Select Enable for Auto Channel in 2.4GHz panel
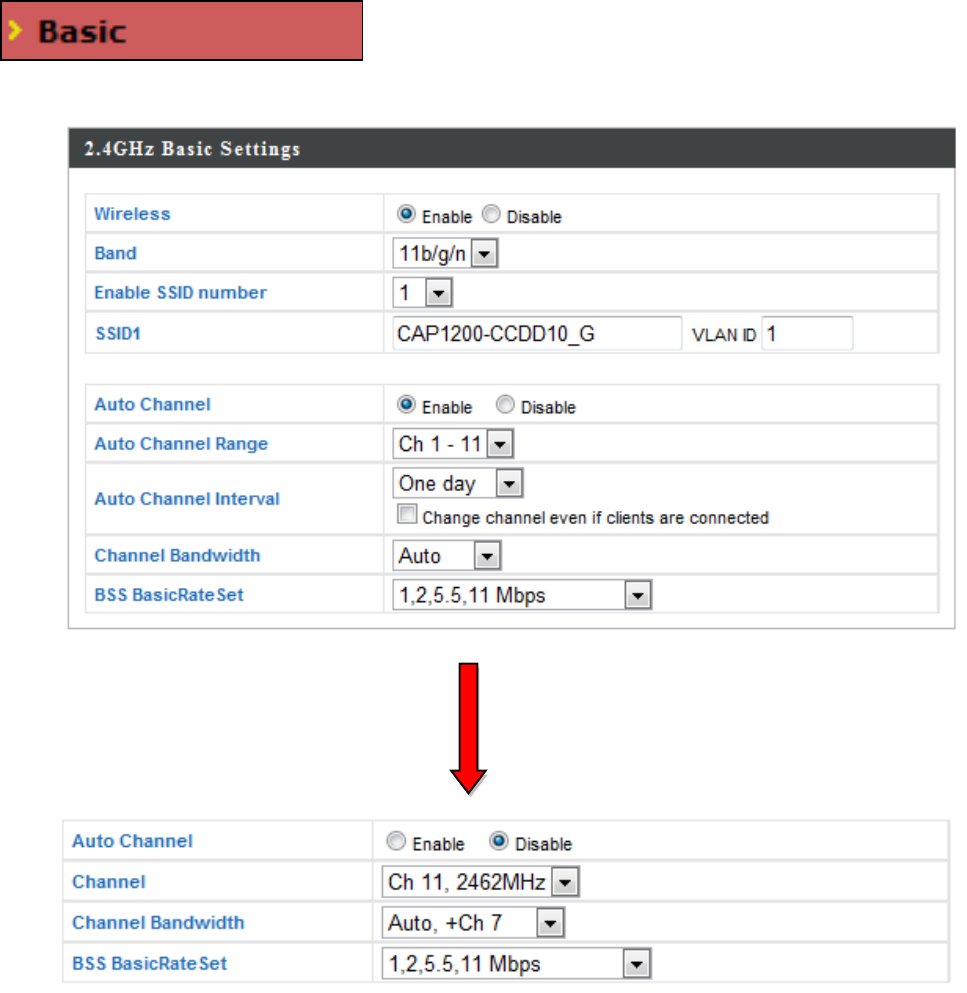 pyautogui.click(x=406, y=404)
